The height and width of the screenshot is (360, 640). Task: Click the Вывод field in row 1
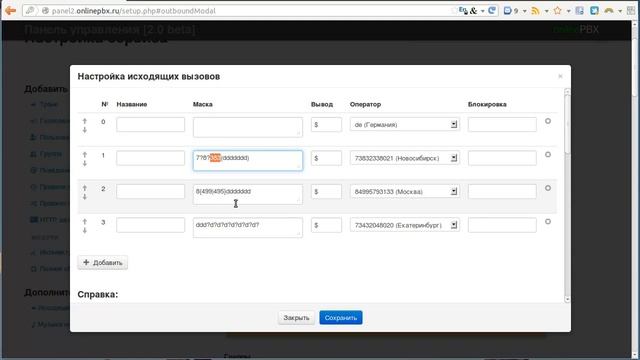click(326, 158)
